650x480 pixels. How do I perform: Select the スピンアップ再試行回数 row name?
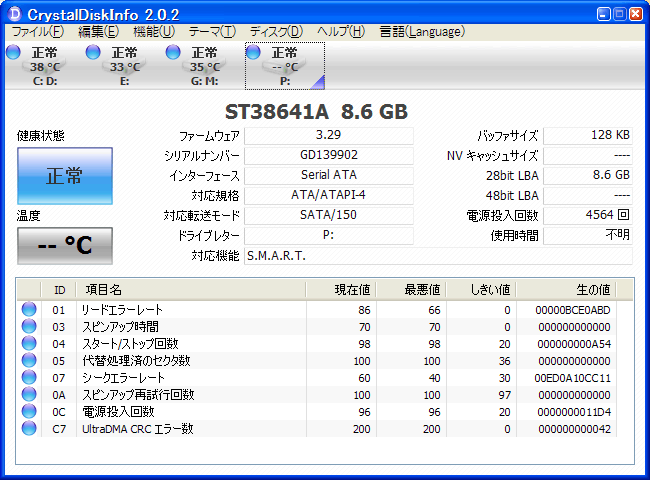pos(138,395)
